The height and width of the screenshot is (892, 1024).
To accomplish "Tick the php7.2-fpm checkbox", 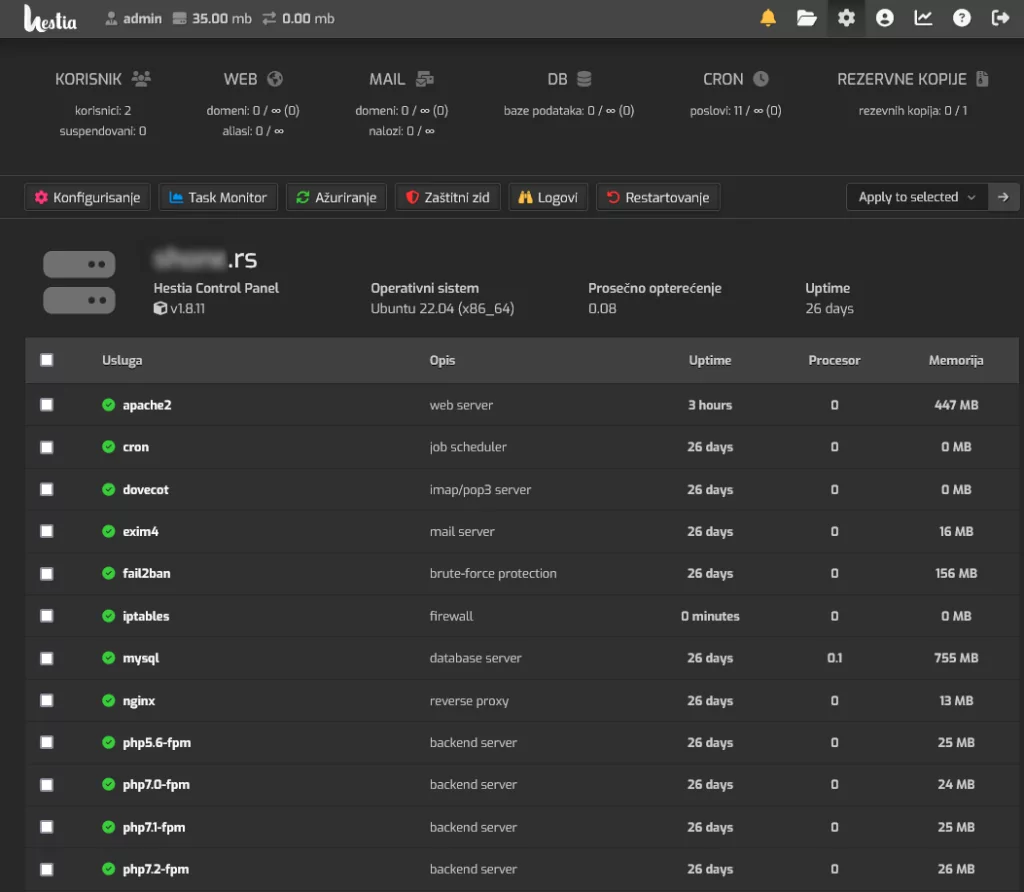I will coord(46,869).
